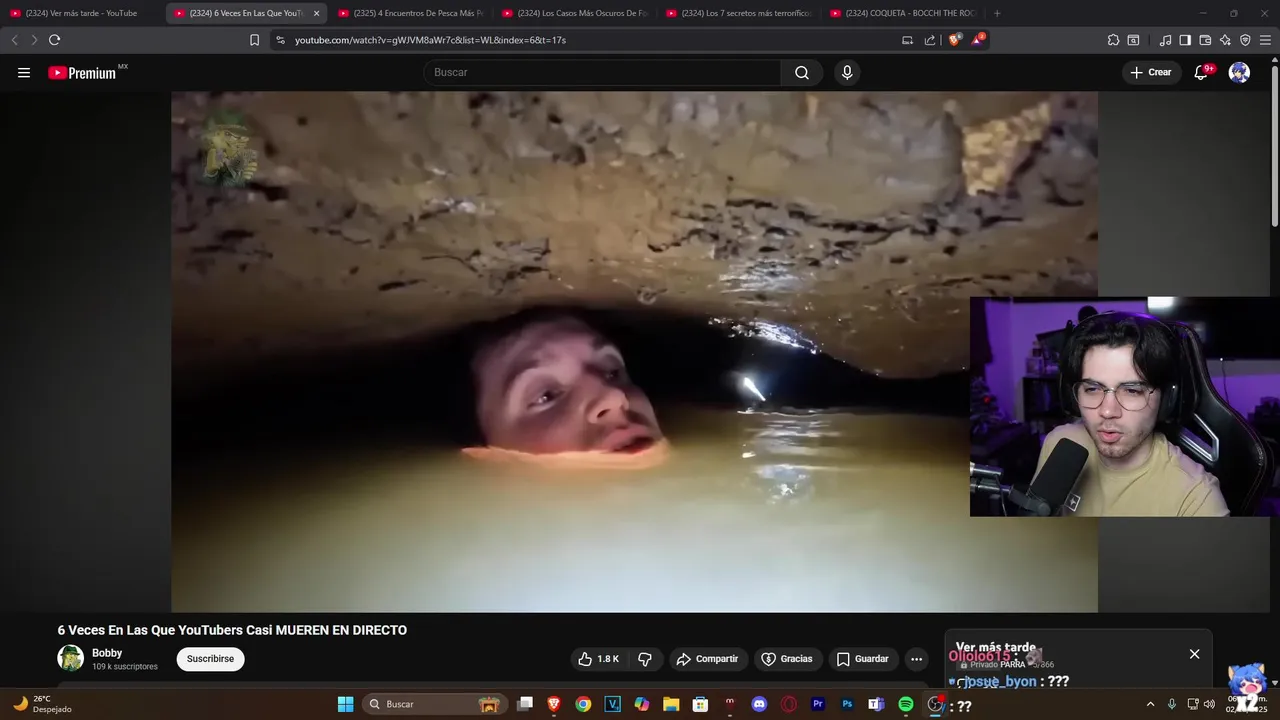The height and width of the screenshot is (720, 1280).
Task: Click the Guardar save button
Action: click(x=862, y=659)
